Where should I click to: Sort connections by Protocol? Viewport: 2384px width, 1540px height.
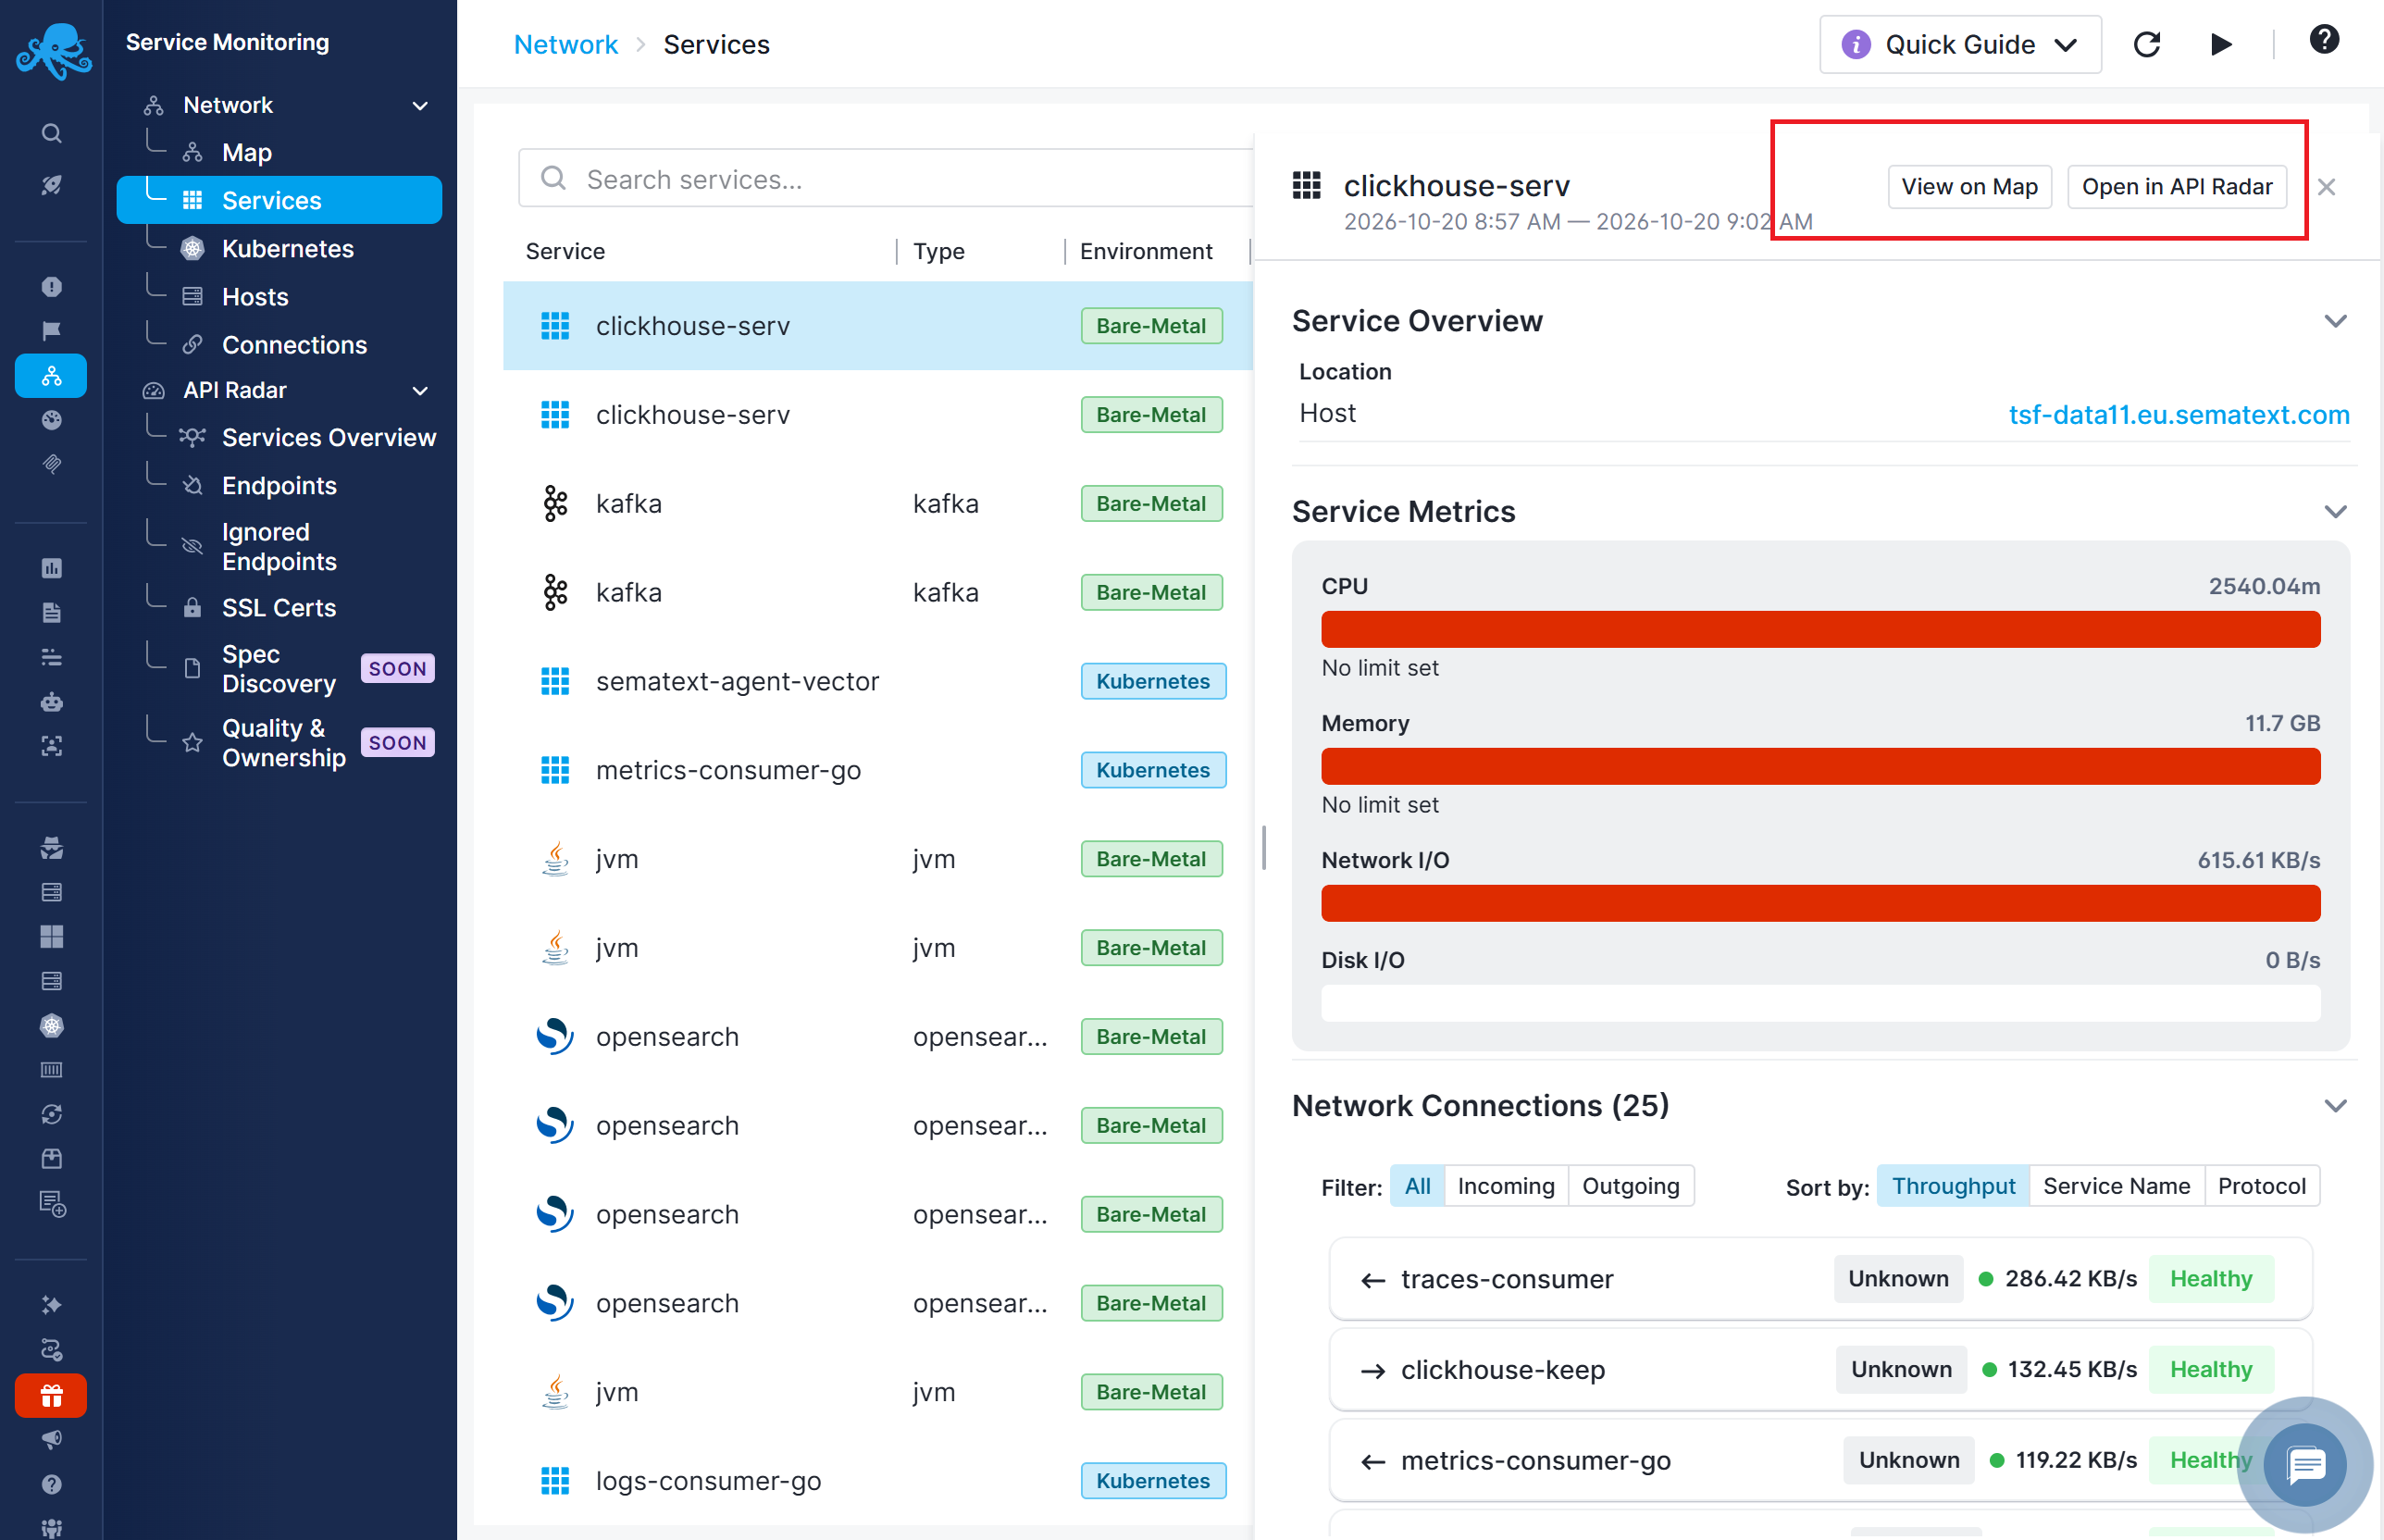click(2261, 1186)
